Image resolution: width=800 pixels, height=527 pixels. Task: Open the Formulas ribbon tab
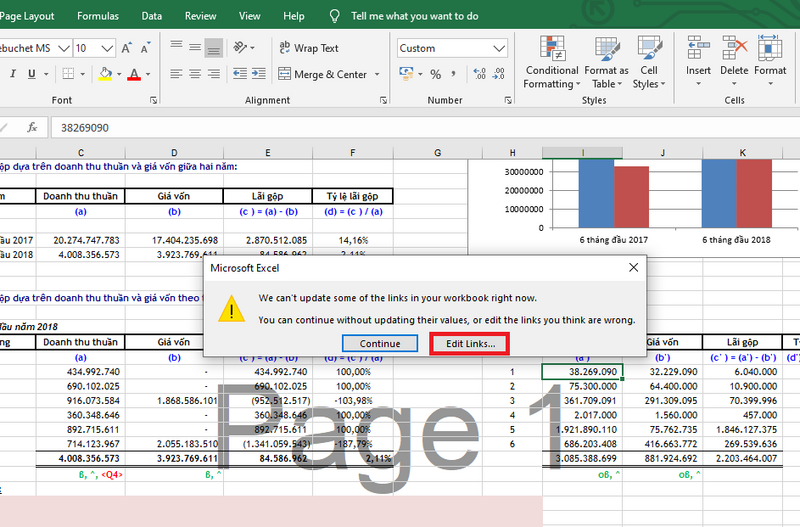tap(97, 16)
